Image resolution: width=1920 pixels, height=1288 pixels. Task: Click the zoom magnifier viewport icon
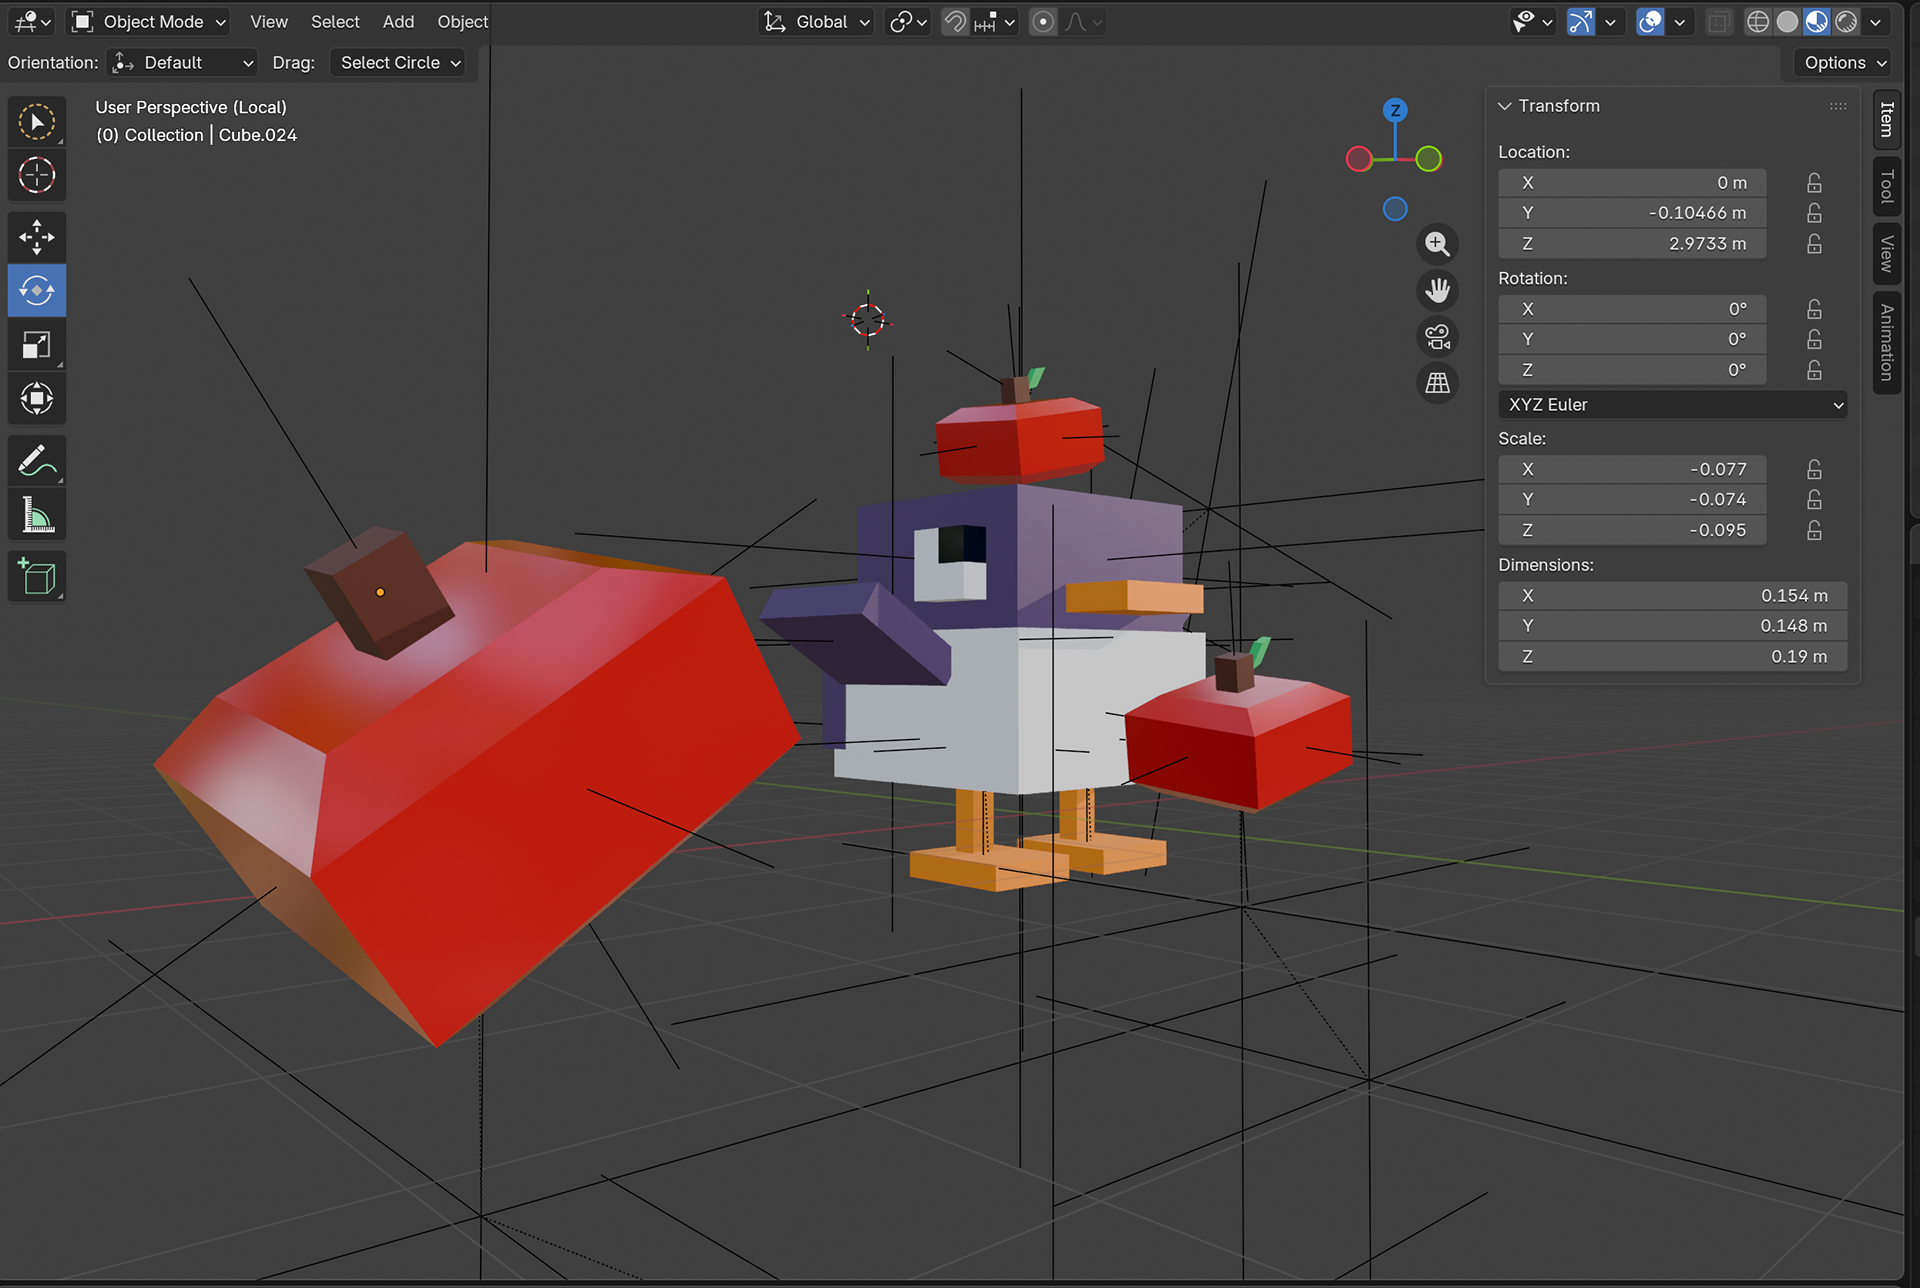click(x=1437, y=244)
